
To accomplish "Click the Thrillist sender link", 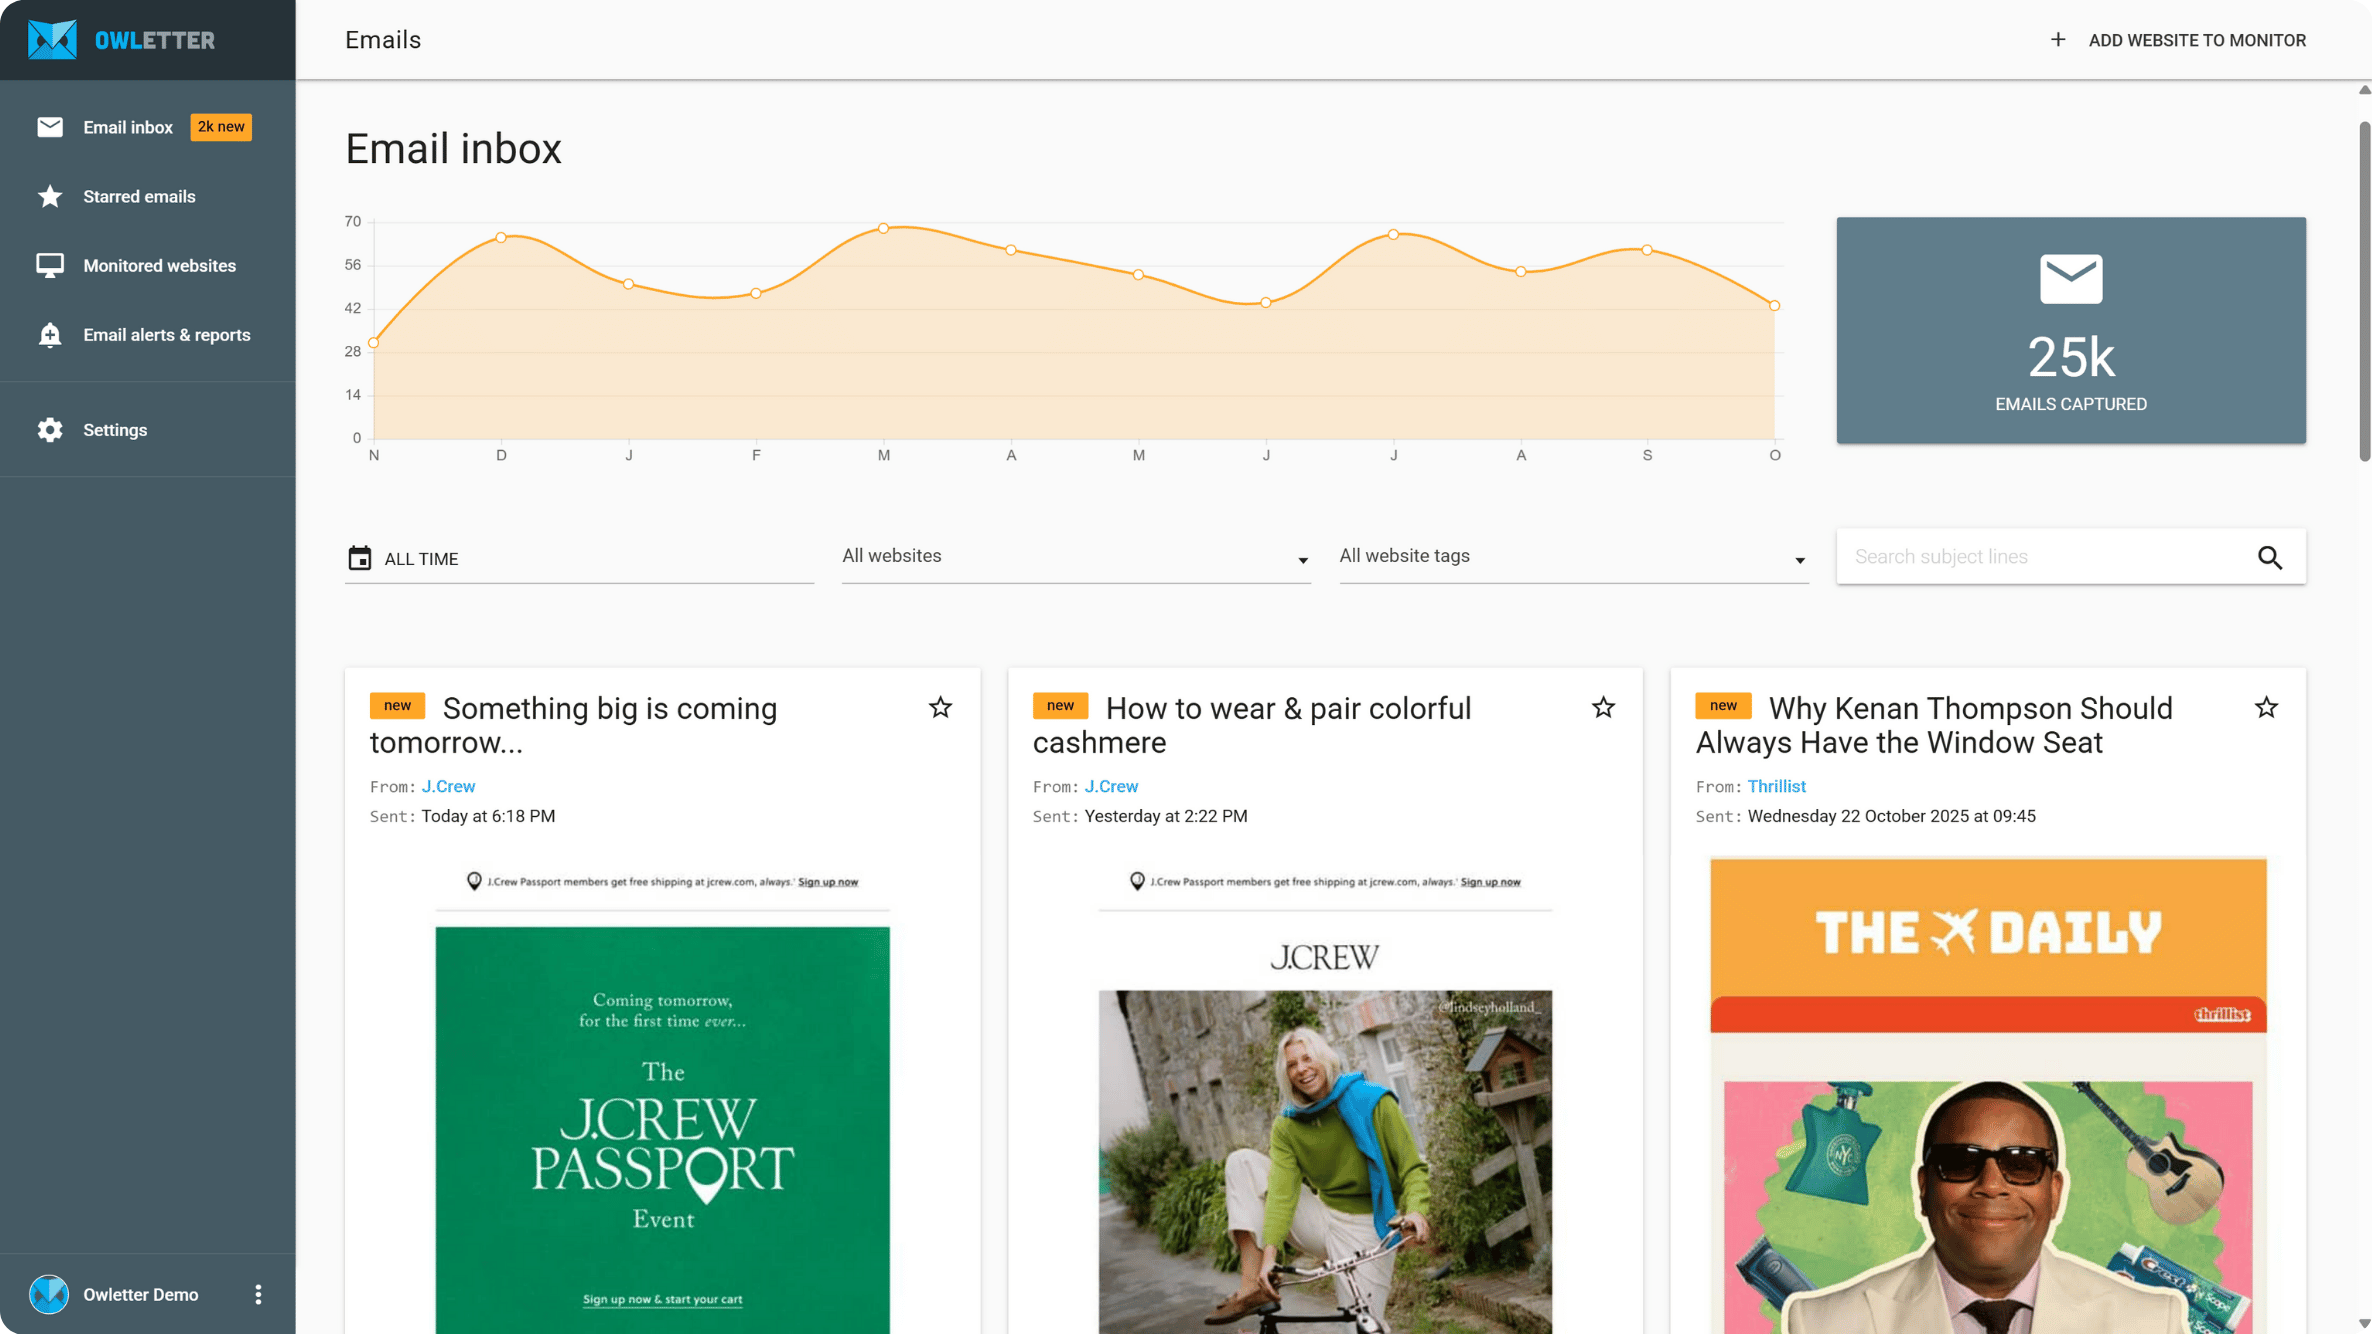I will coord(1777,787).
